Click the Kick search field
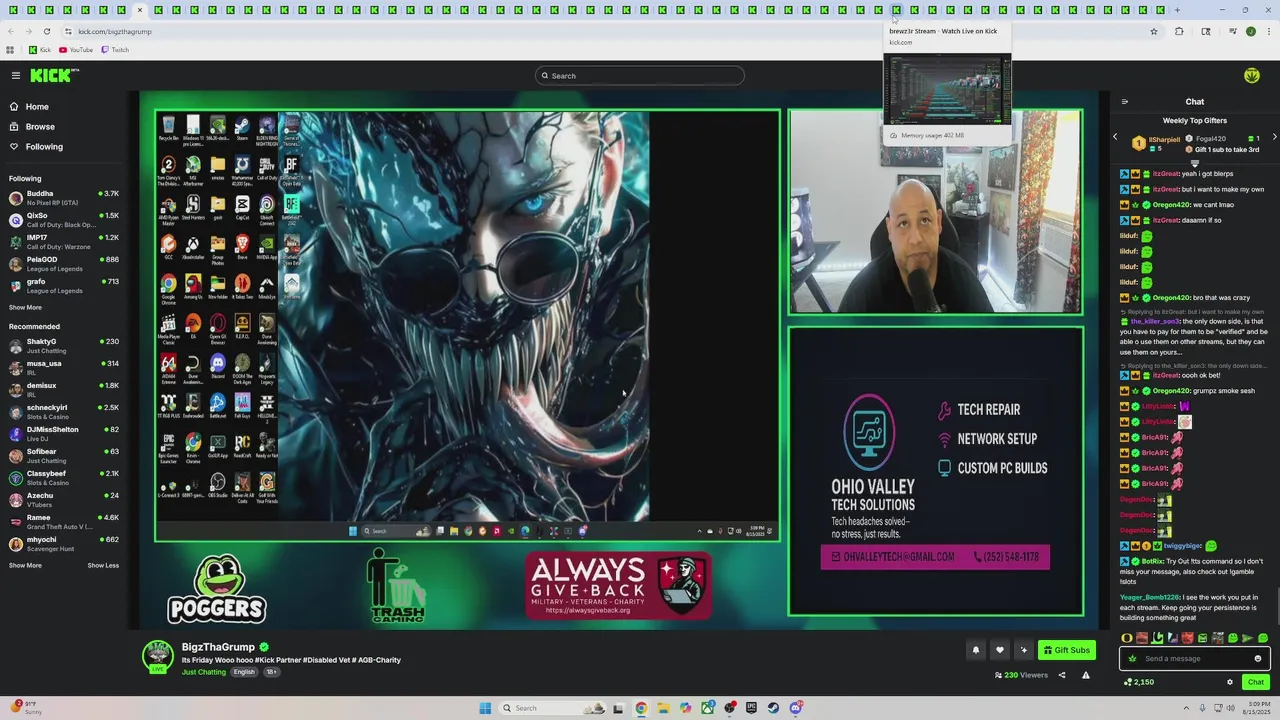This screenshot has width=1280, height=720. [x=640, y=76]
